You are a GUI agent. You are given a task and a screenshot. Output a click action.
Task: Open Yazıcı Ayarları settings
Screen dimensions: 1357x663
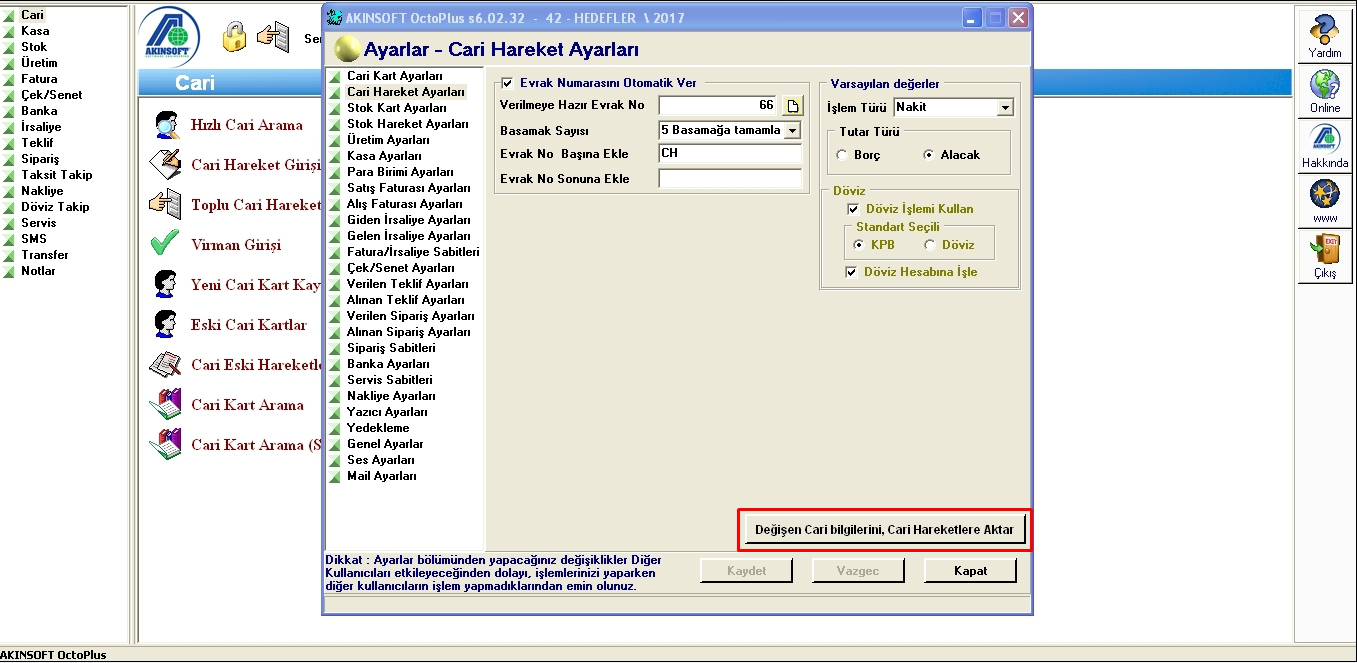[387, 412]
